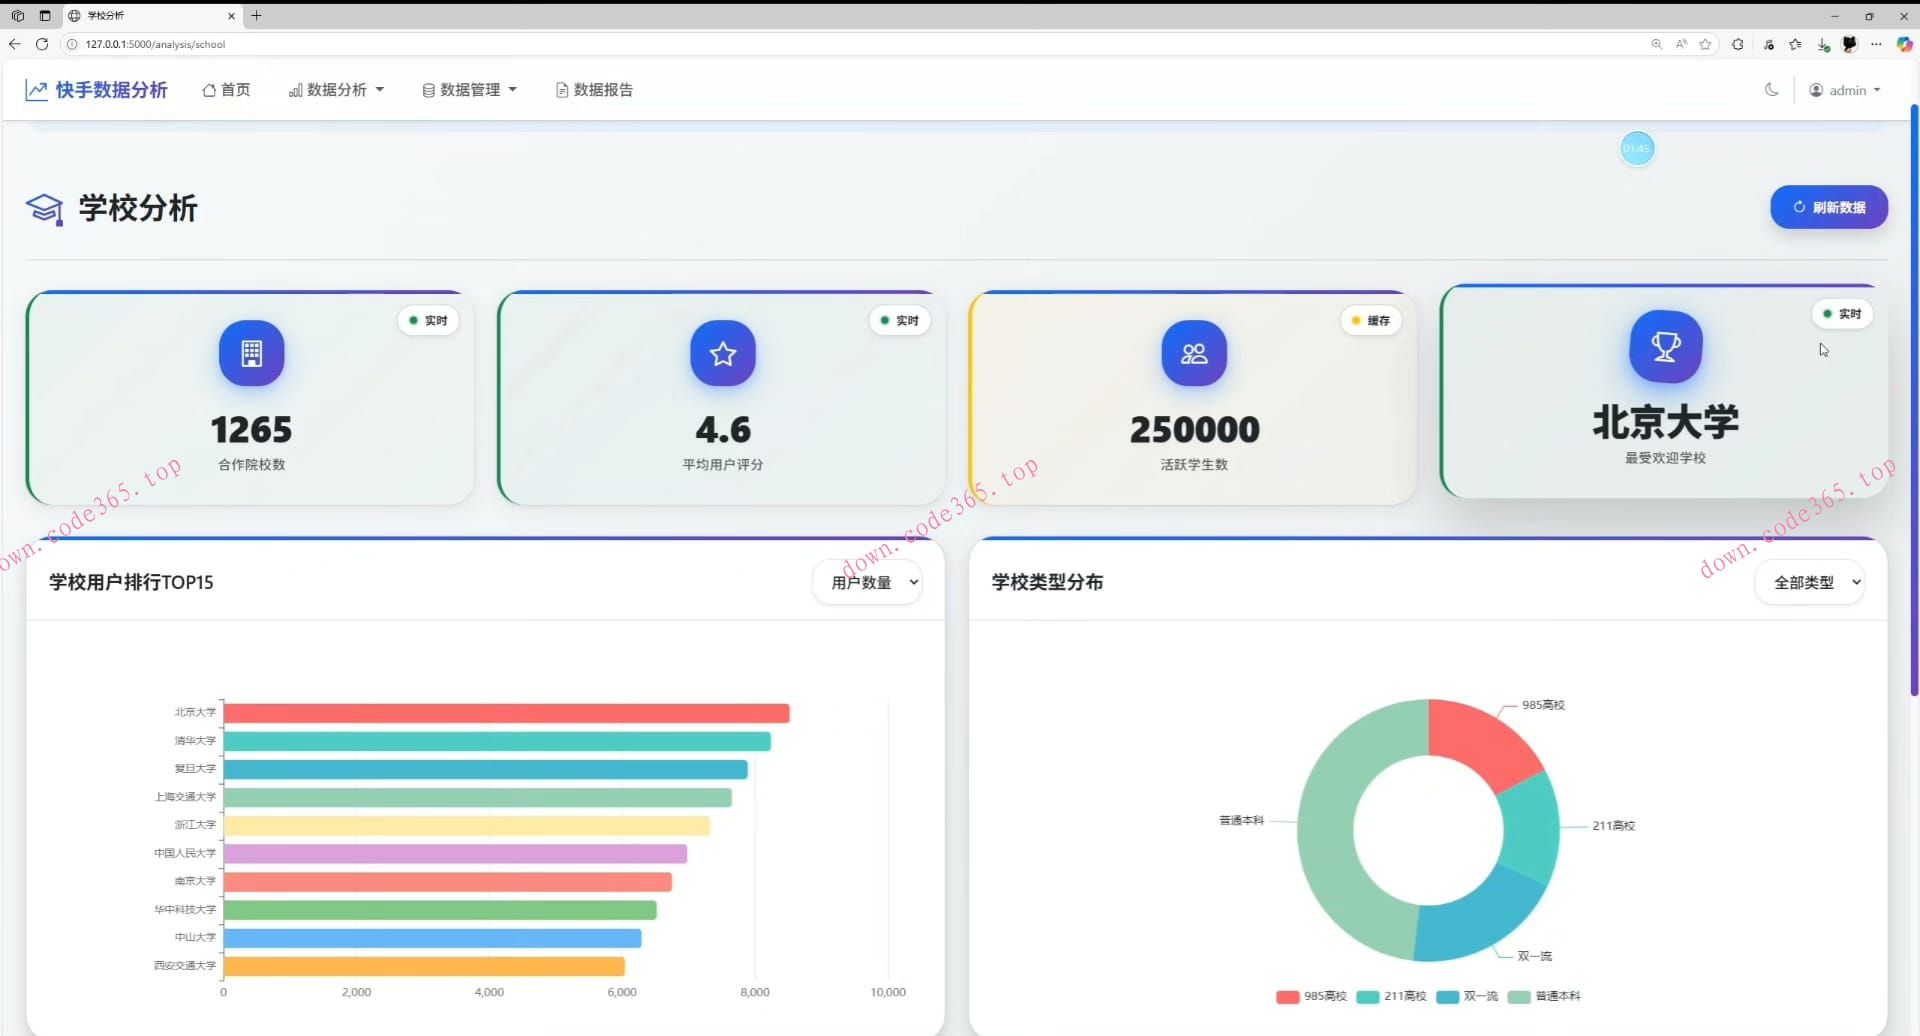
Task: Expand the admin user menu
Action: (1845, 90)
